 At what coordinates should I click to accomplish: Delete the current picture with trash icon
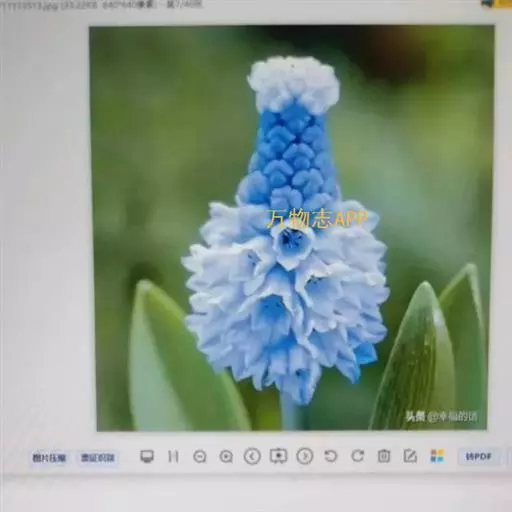tap(384, 456)
